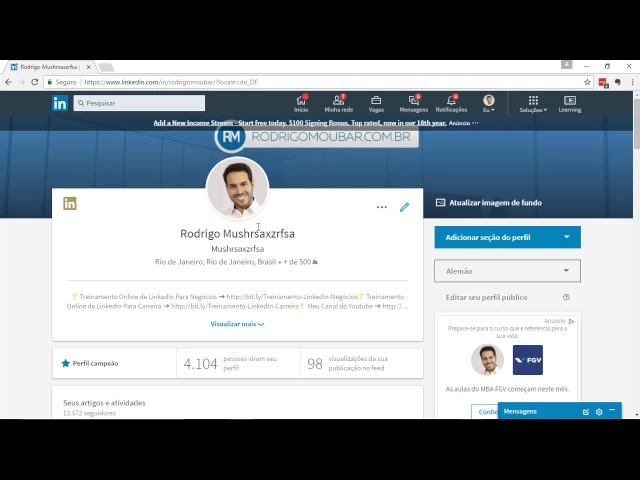Click the advertiser profile photo in the ad

[x=487, y=360]
